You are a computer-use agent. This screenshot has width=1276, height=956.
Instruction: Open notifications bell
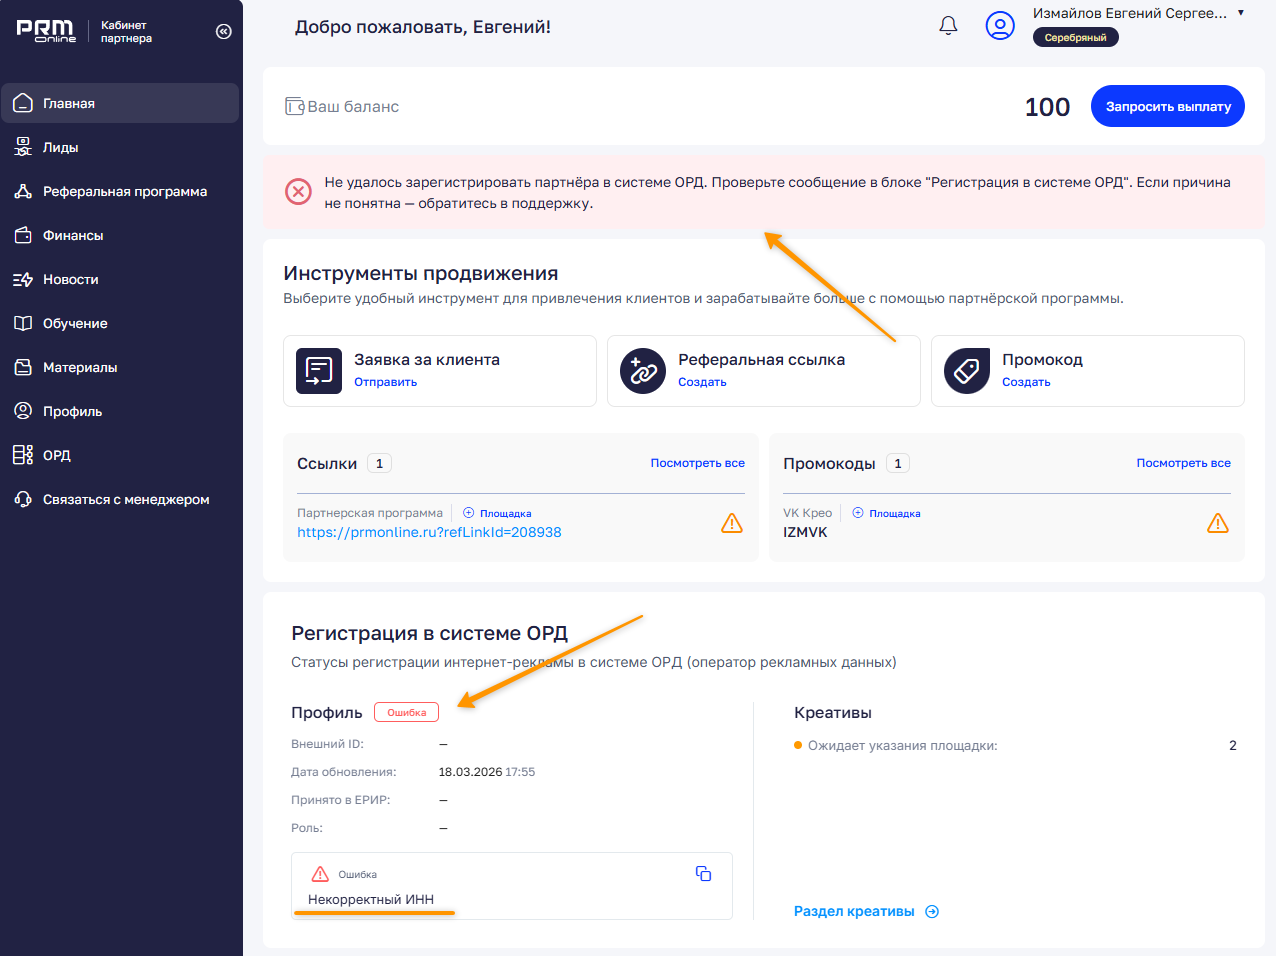(948, 26)
